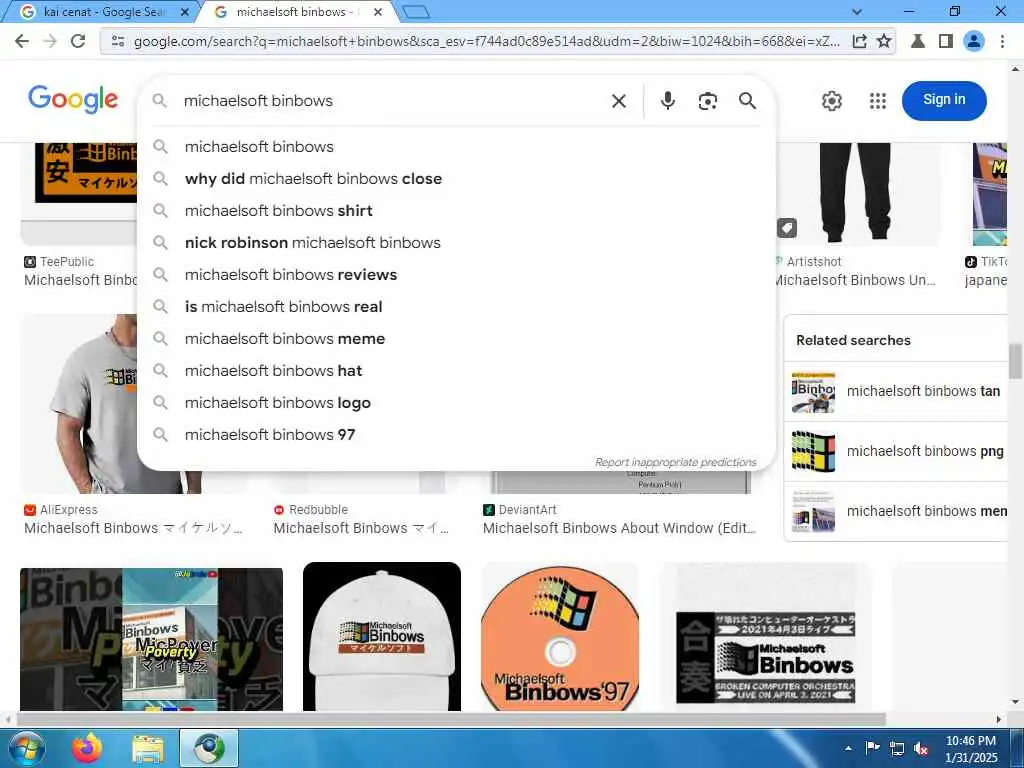Open the TeePublic Michaelsoft Binbows result

80,280
